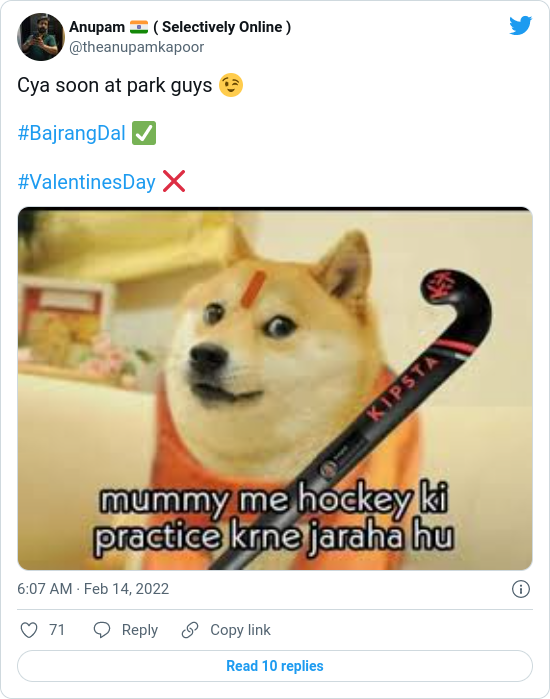The image size is (550, 699).
Task: Click the Twitter bird logo
Action: (521, 25)
